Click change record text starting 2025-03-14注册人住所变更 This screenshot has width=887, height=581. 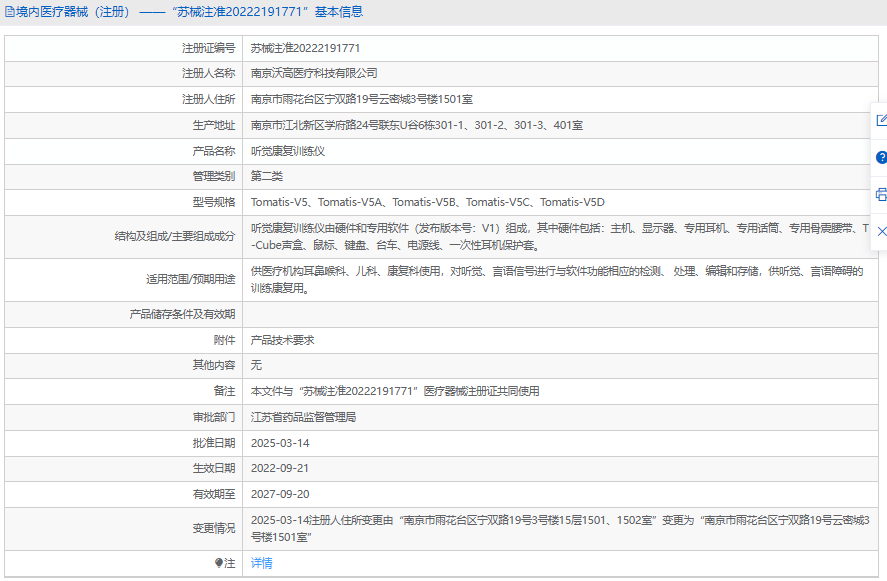tap(560, 528)
